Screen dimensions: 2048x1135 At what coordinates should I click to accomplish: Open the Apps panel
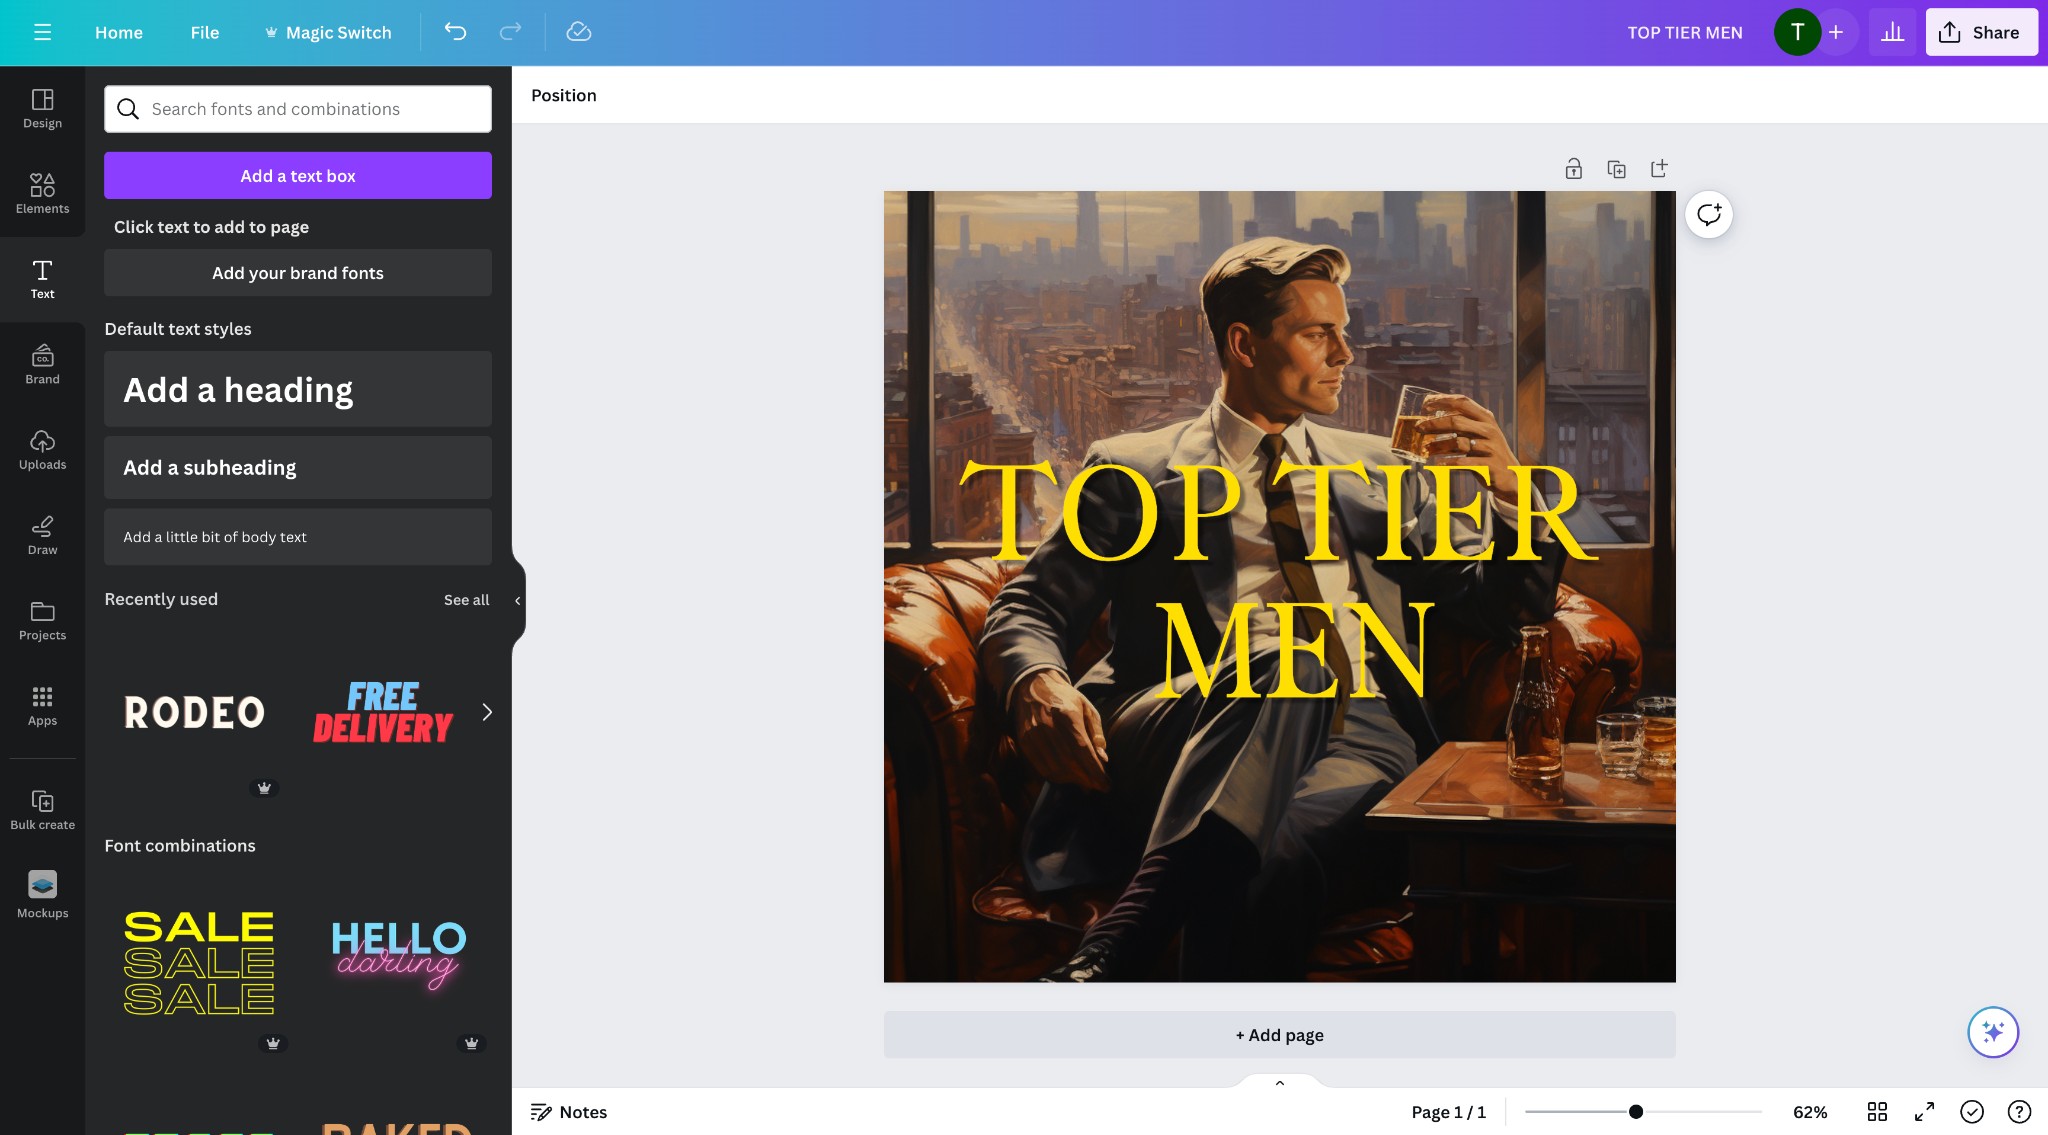pos(42,706)
